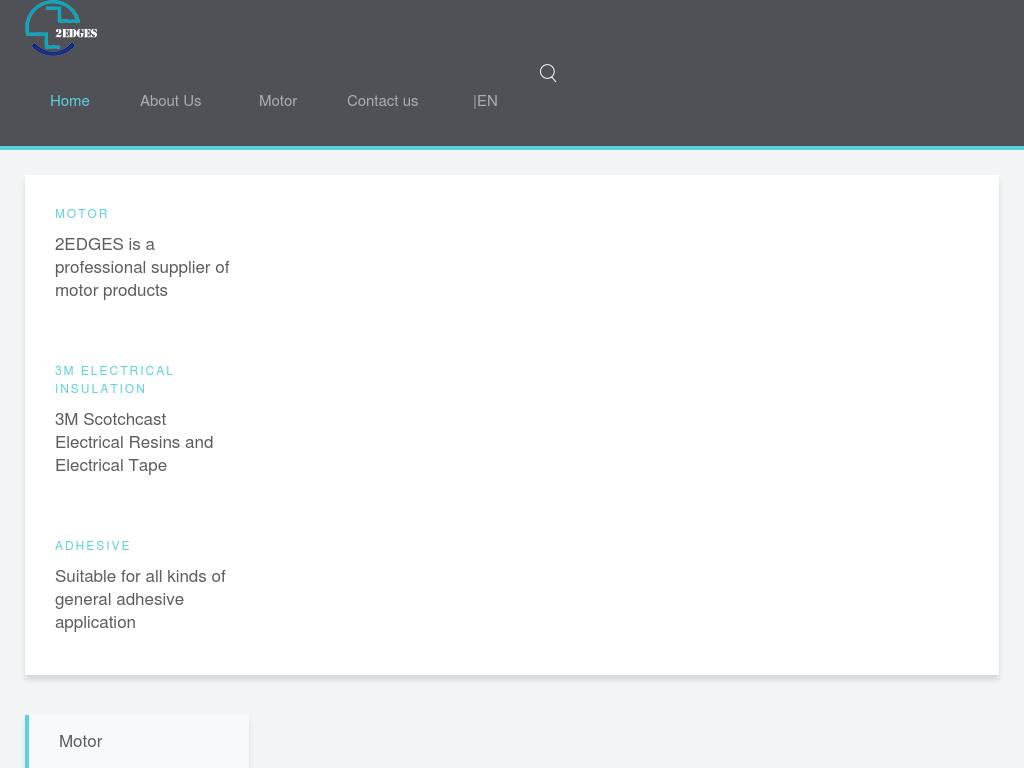The width and height of the screenshot is (1024, 768).
Task: Click the 3M Scotchcast Electrical Resins text
Action: click(x=134, y=442)
